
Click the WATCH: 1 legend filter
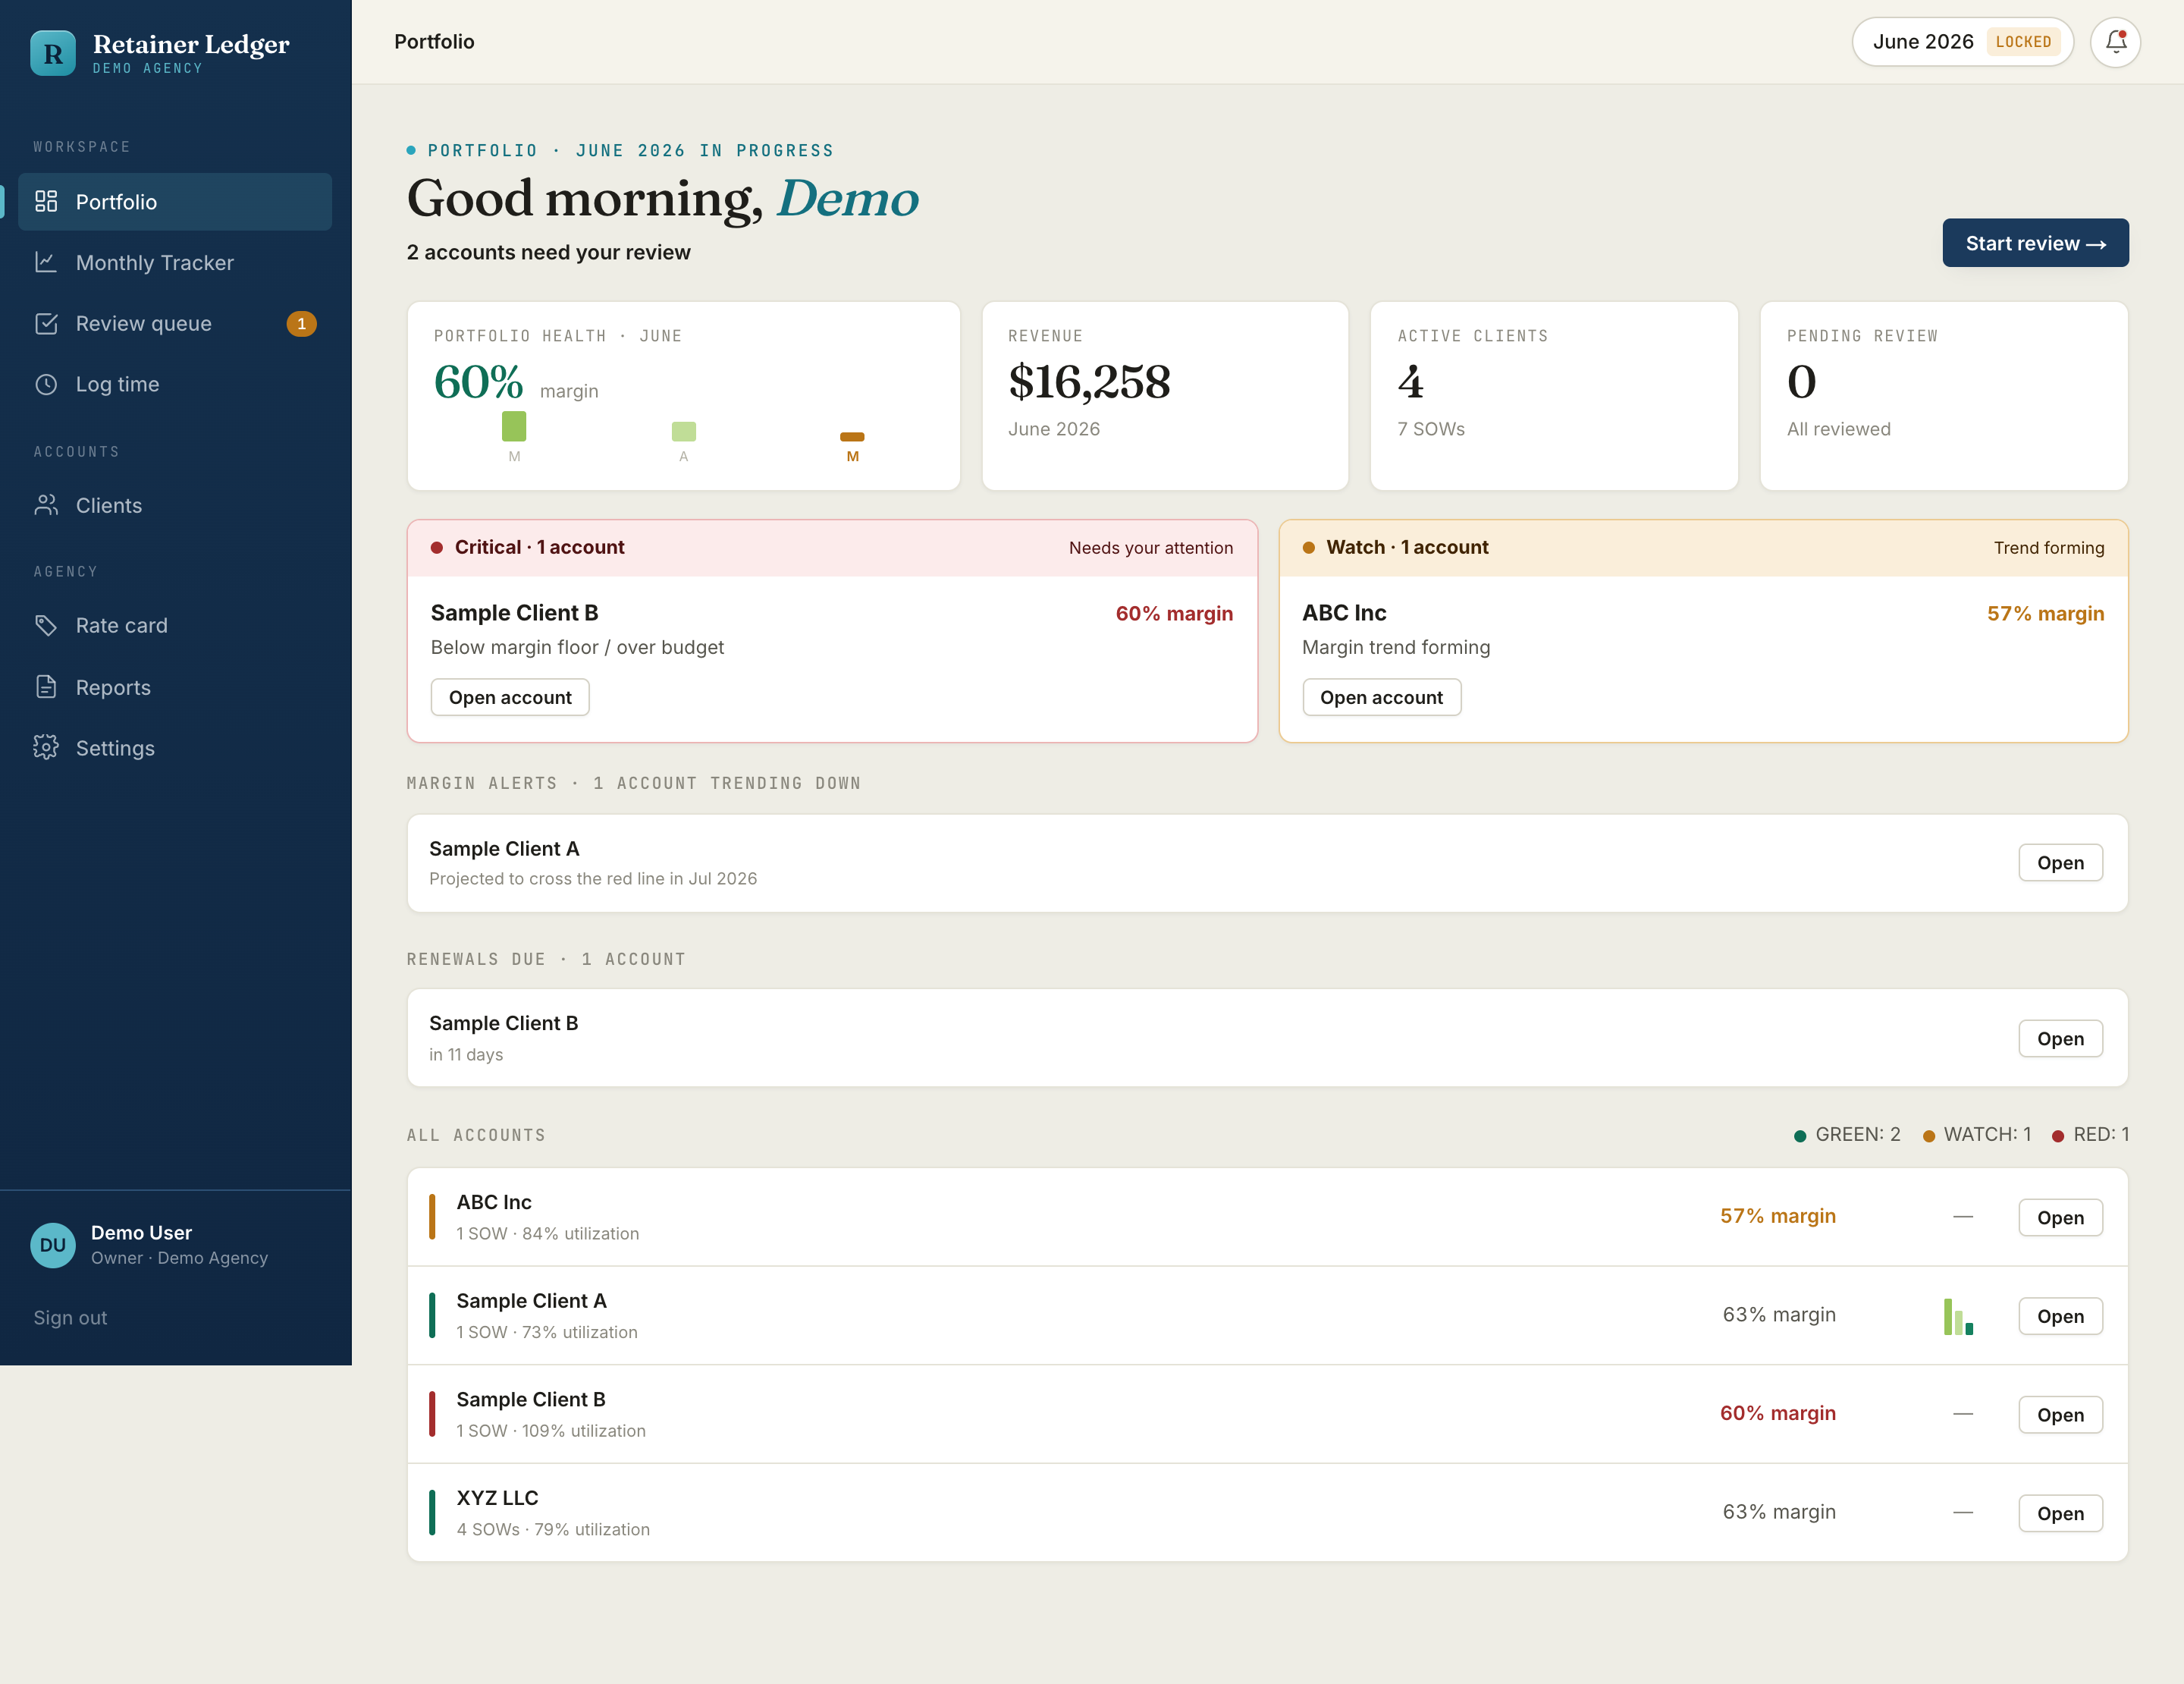(x=1977, y=1135)
